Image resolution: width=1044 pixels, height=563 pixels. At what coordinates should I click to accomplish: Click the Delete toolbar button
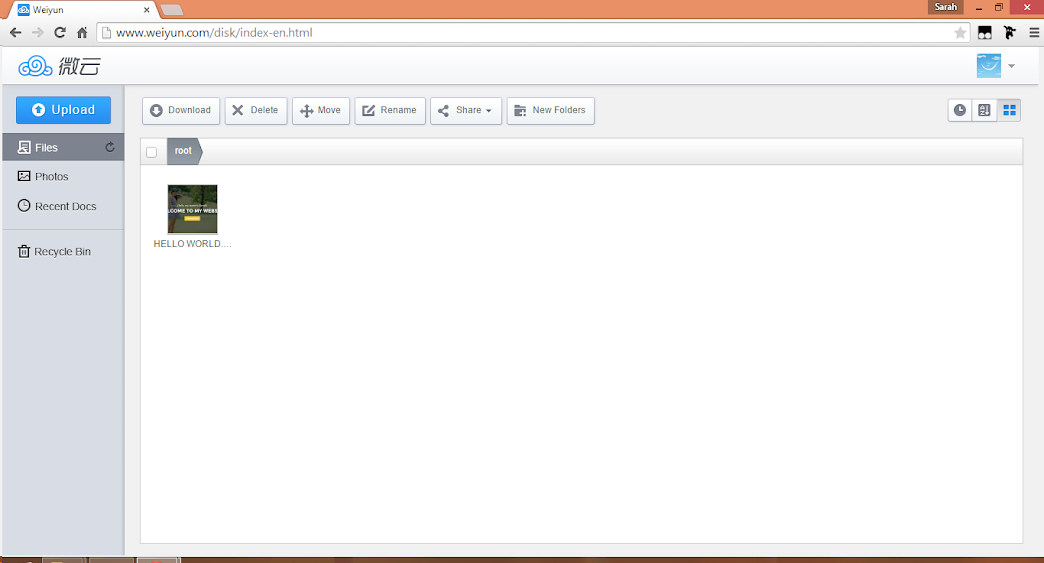(256, 110)
